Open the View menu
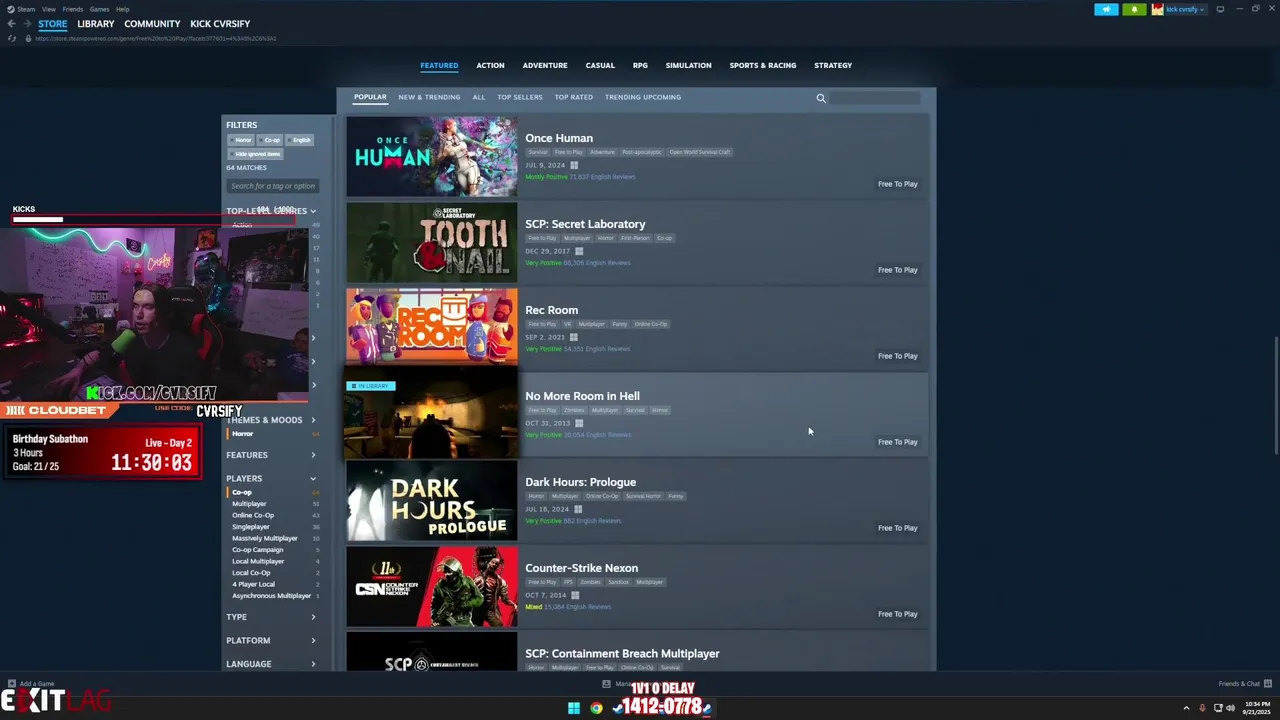Image resolution: width=1280 pixels, height=720 pixels. (48, 9)
